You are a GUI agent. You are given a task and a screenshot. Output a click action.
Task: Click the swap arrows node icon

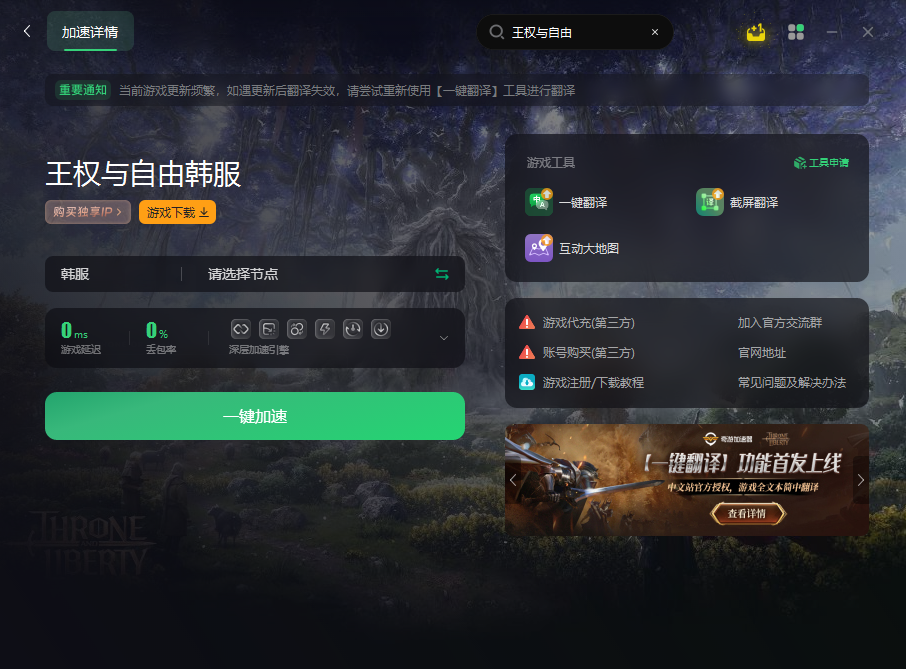[x=442, y=274]
